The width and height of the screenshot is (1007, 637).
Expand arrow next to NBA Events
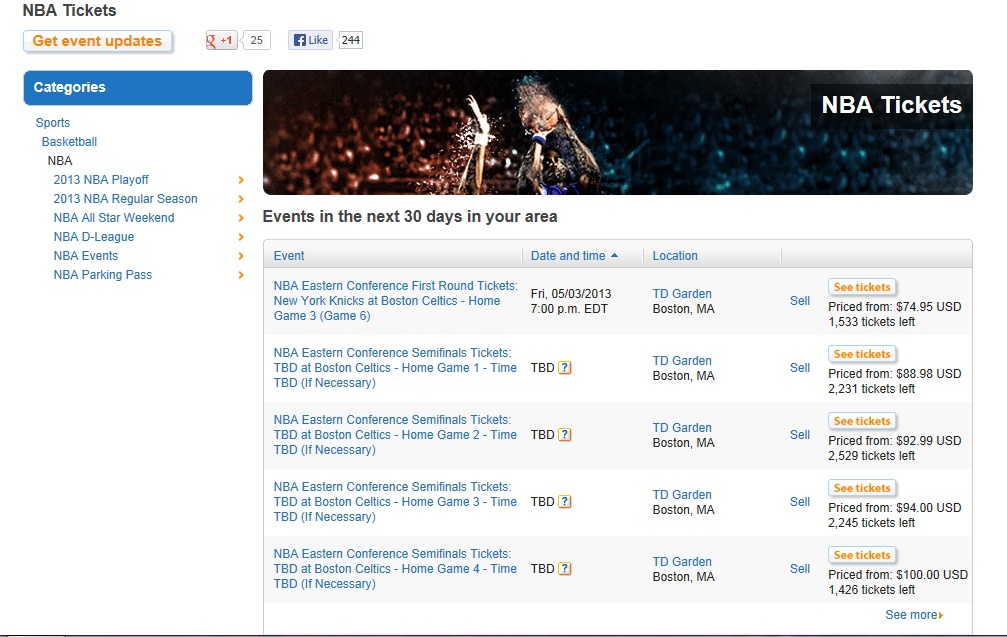[241, 256]
